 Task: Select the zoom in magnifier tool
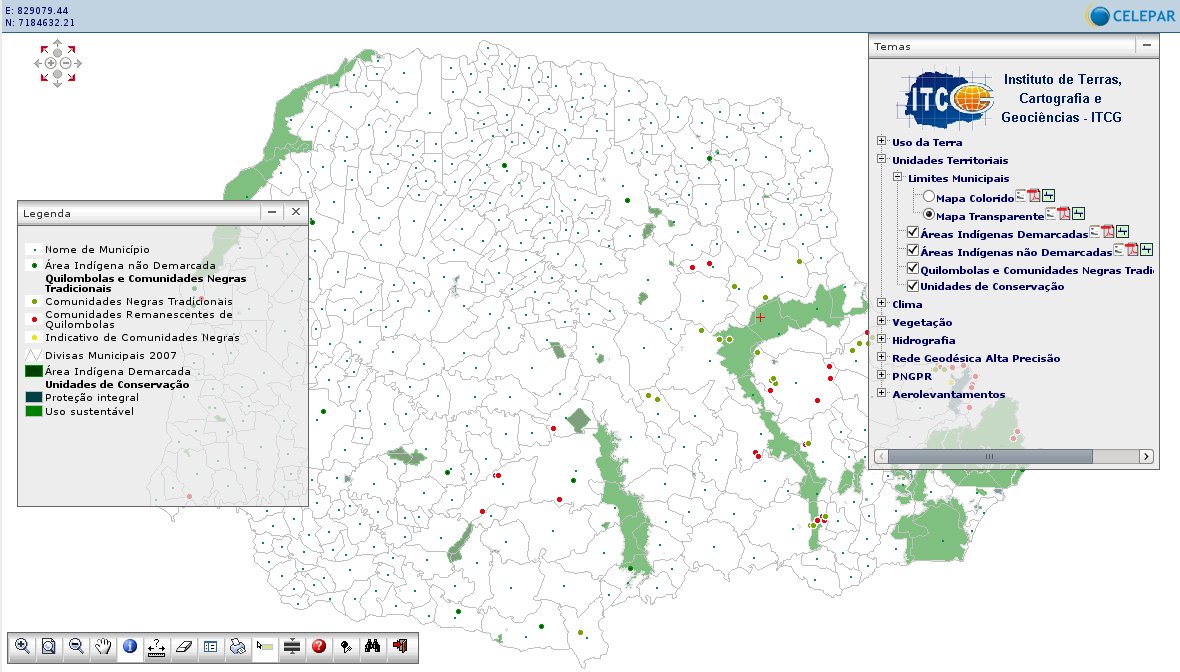22,647
